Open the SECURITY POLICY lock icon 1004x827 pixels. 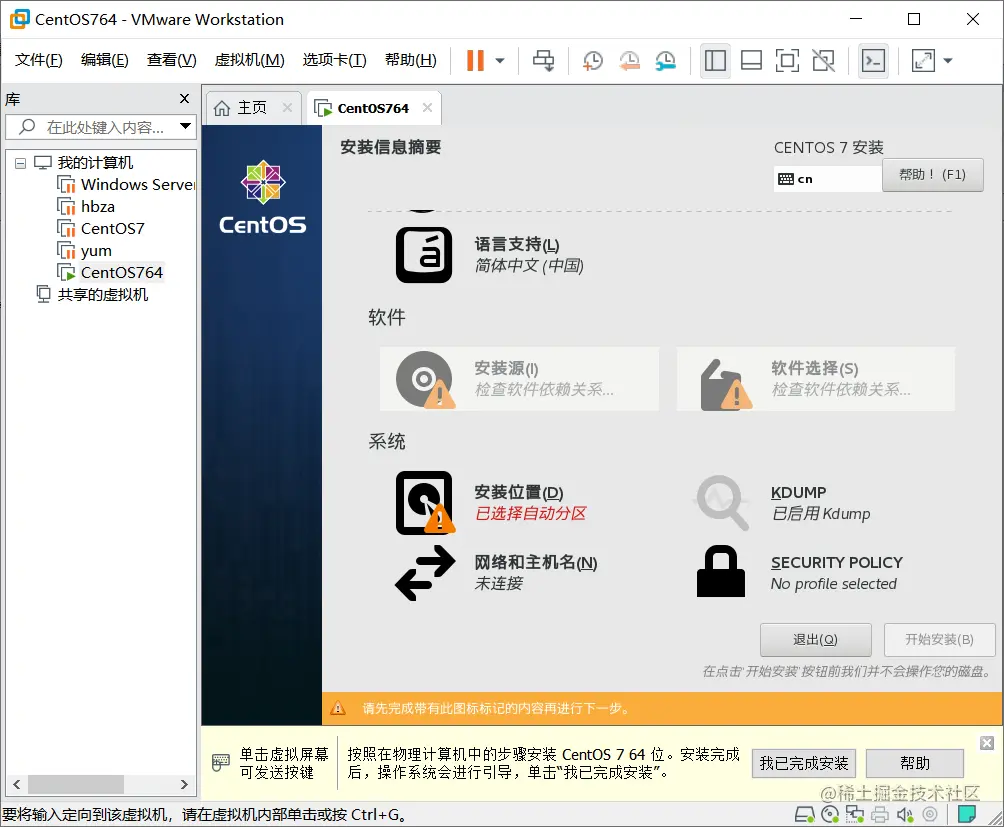click(x=721, y=572)
